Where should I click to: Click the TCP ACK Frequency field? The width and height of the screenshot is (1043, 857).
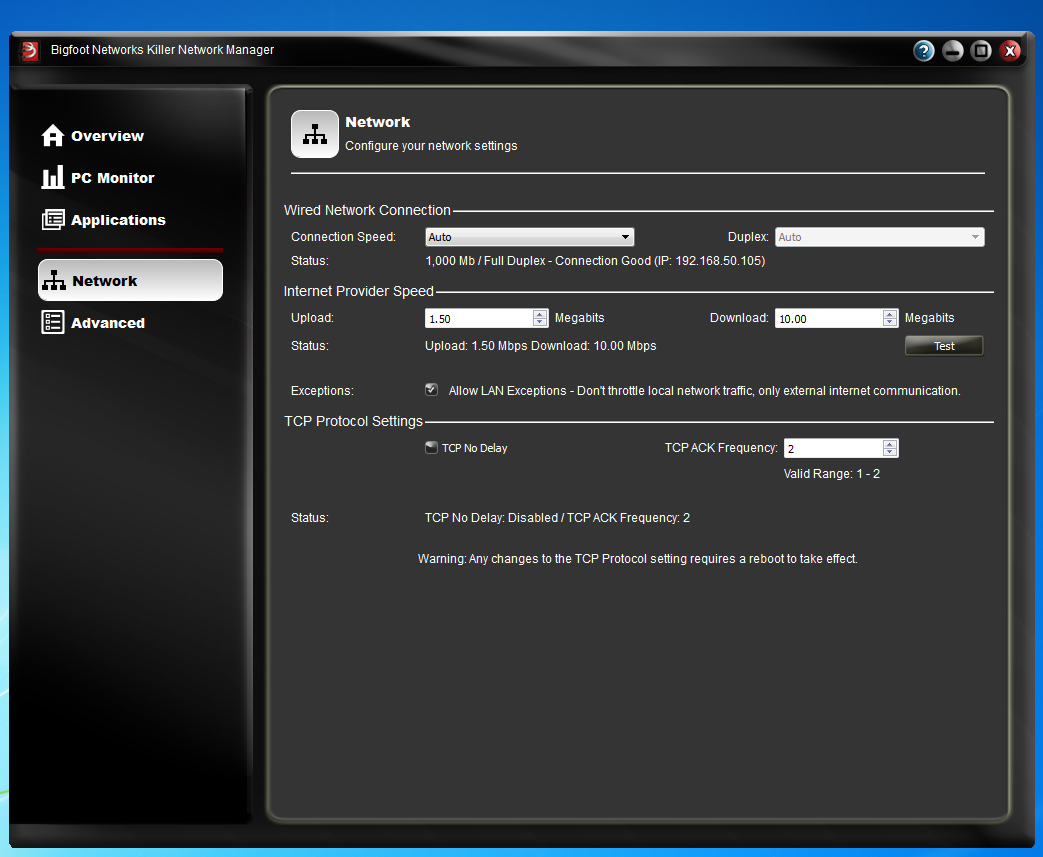pos(833,448)
